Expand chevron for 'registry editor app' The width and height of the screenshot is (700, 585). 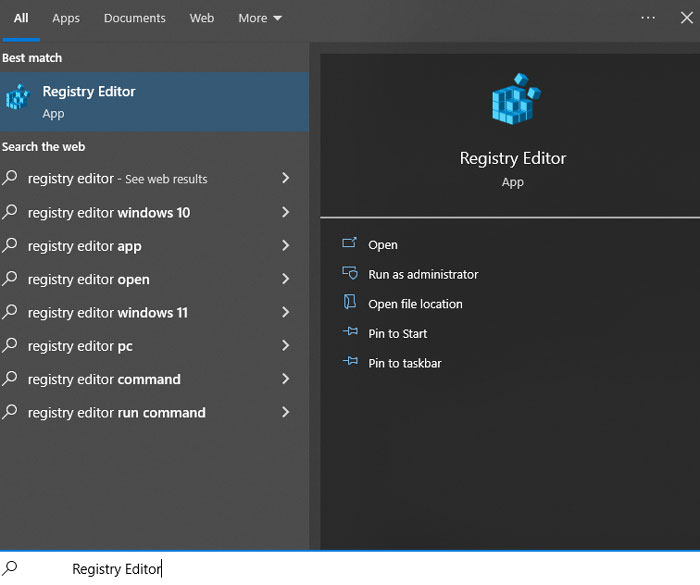286,245
